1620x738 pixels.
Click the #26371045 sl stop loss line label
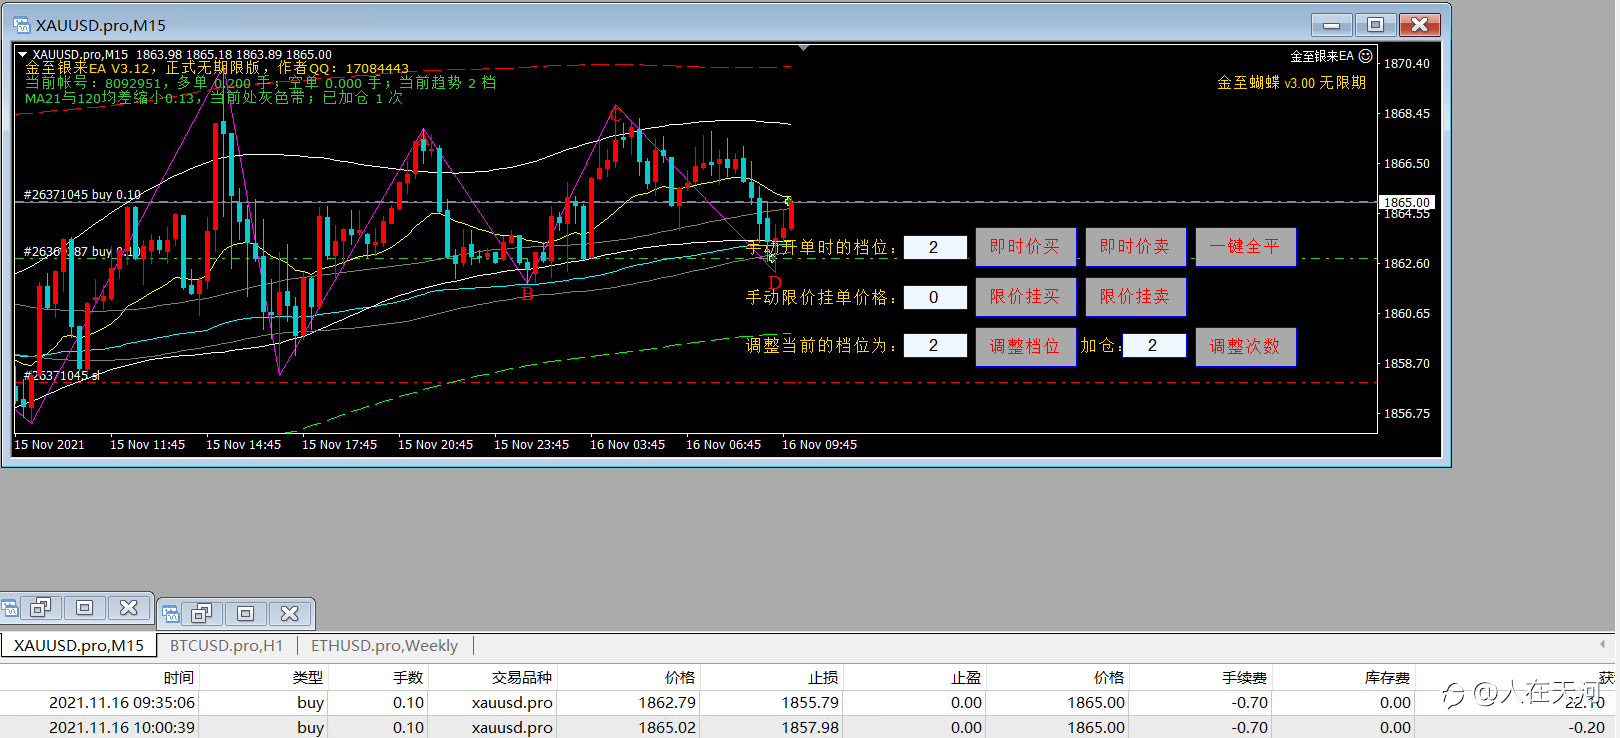point(61,376)
